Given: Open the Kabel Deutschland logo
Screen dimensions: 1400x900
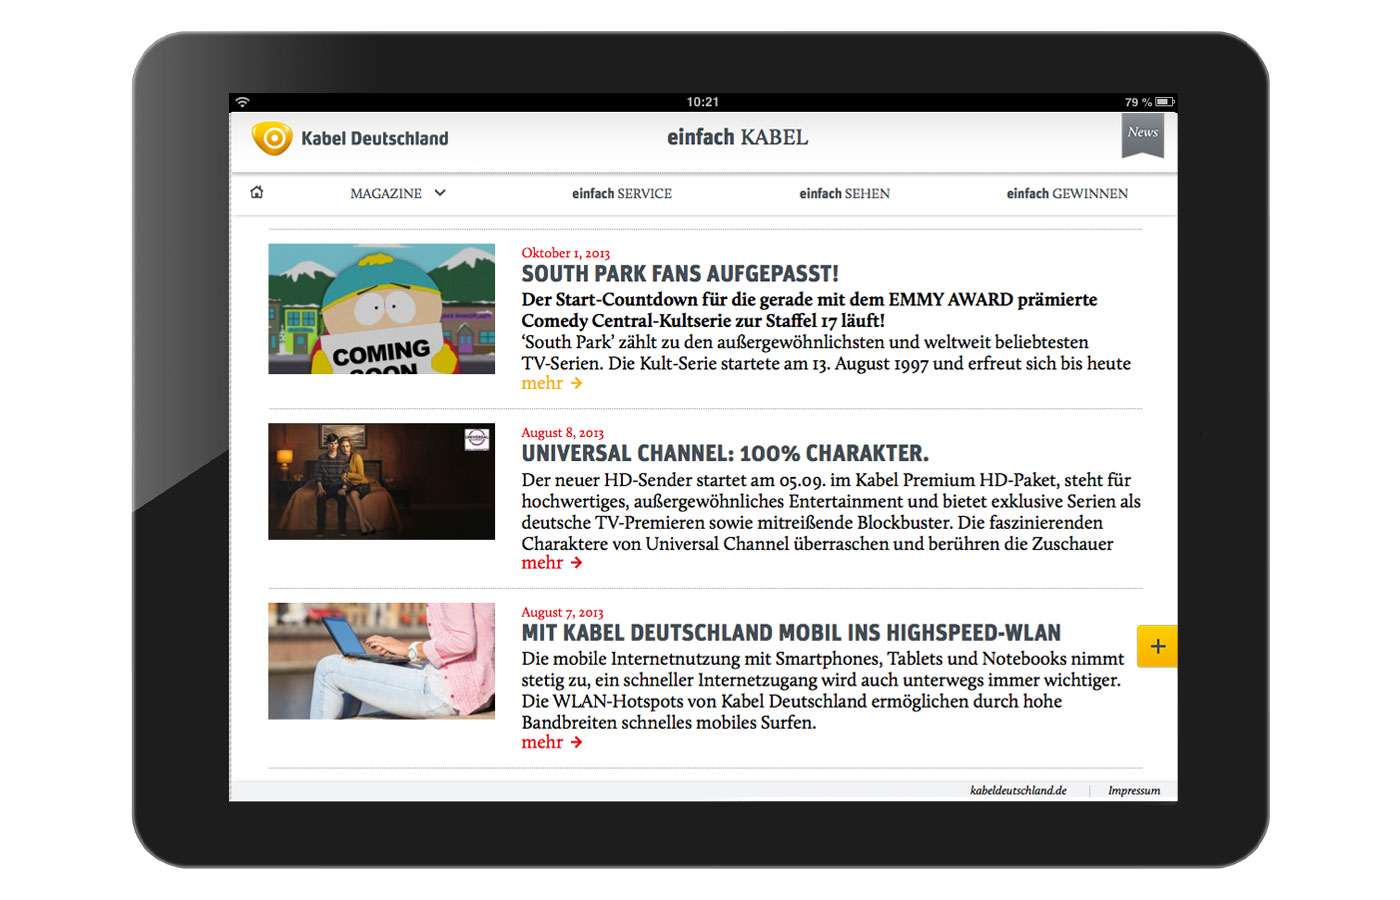Looking at the screenshot, I should tap(350, 138).
